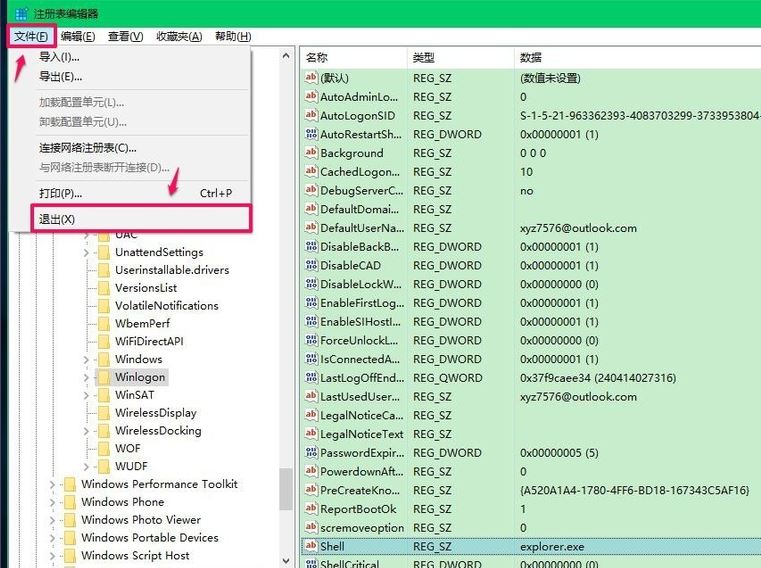
Task: Click the LegalNoticeText string icon
Action: [x=311, y=434]
